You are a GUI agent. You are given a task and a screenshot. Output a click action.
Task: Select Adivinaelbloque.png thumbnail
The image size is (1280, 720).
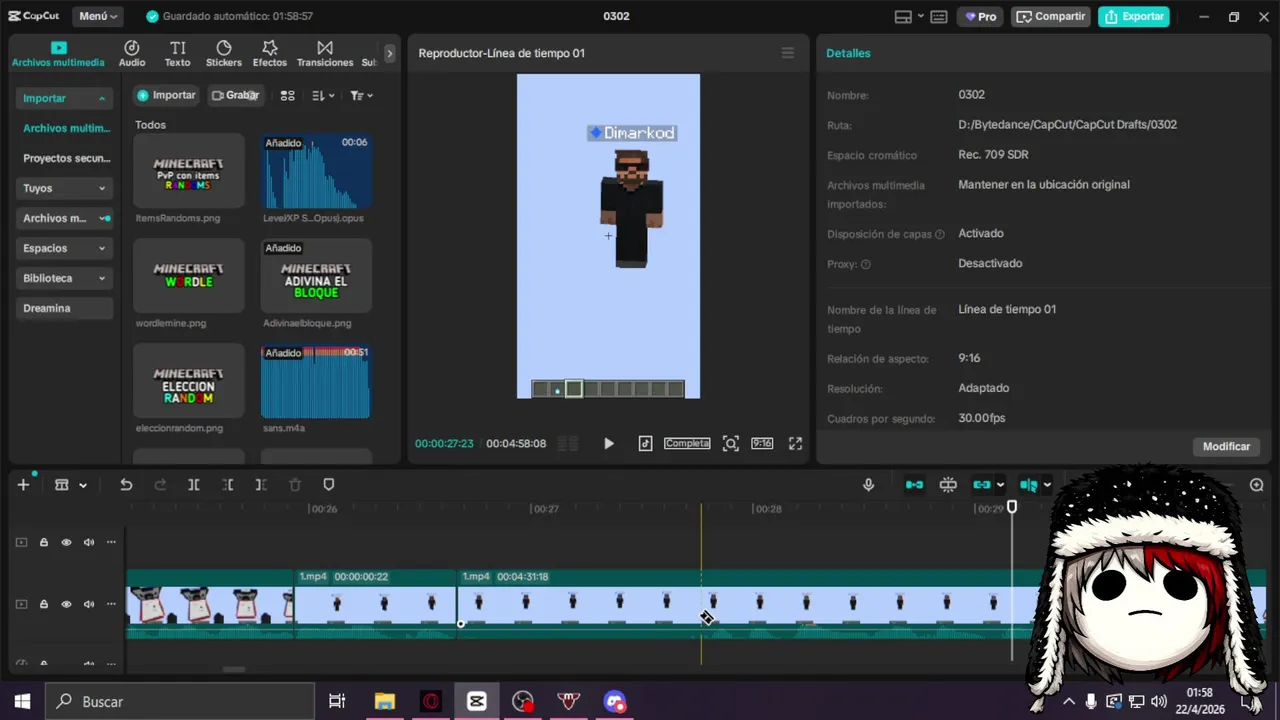point(316,276)
